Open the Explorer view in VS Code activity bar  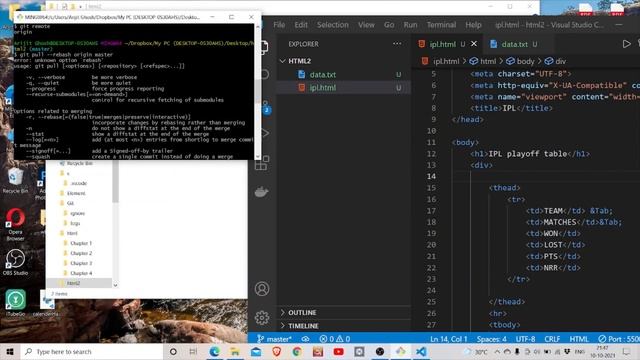click(x=264, y=47)
